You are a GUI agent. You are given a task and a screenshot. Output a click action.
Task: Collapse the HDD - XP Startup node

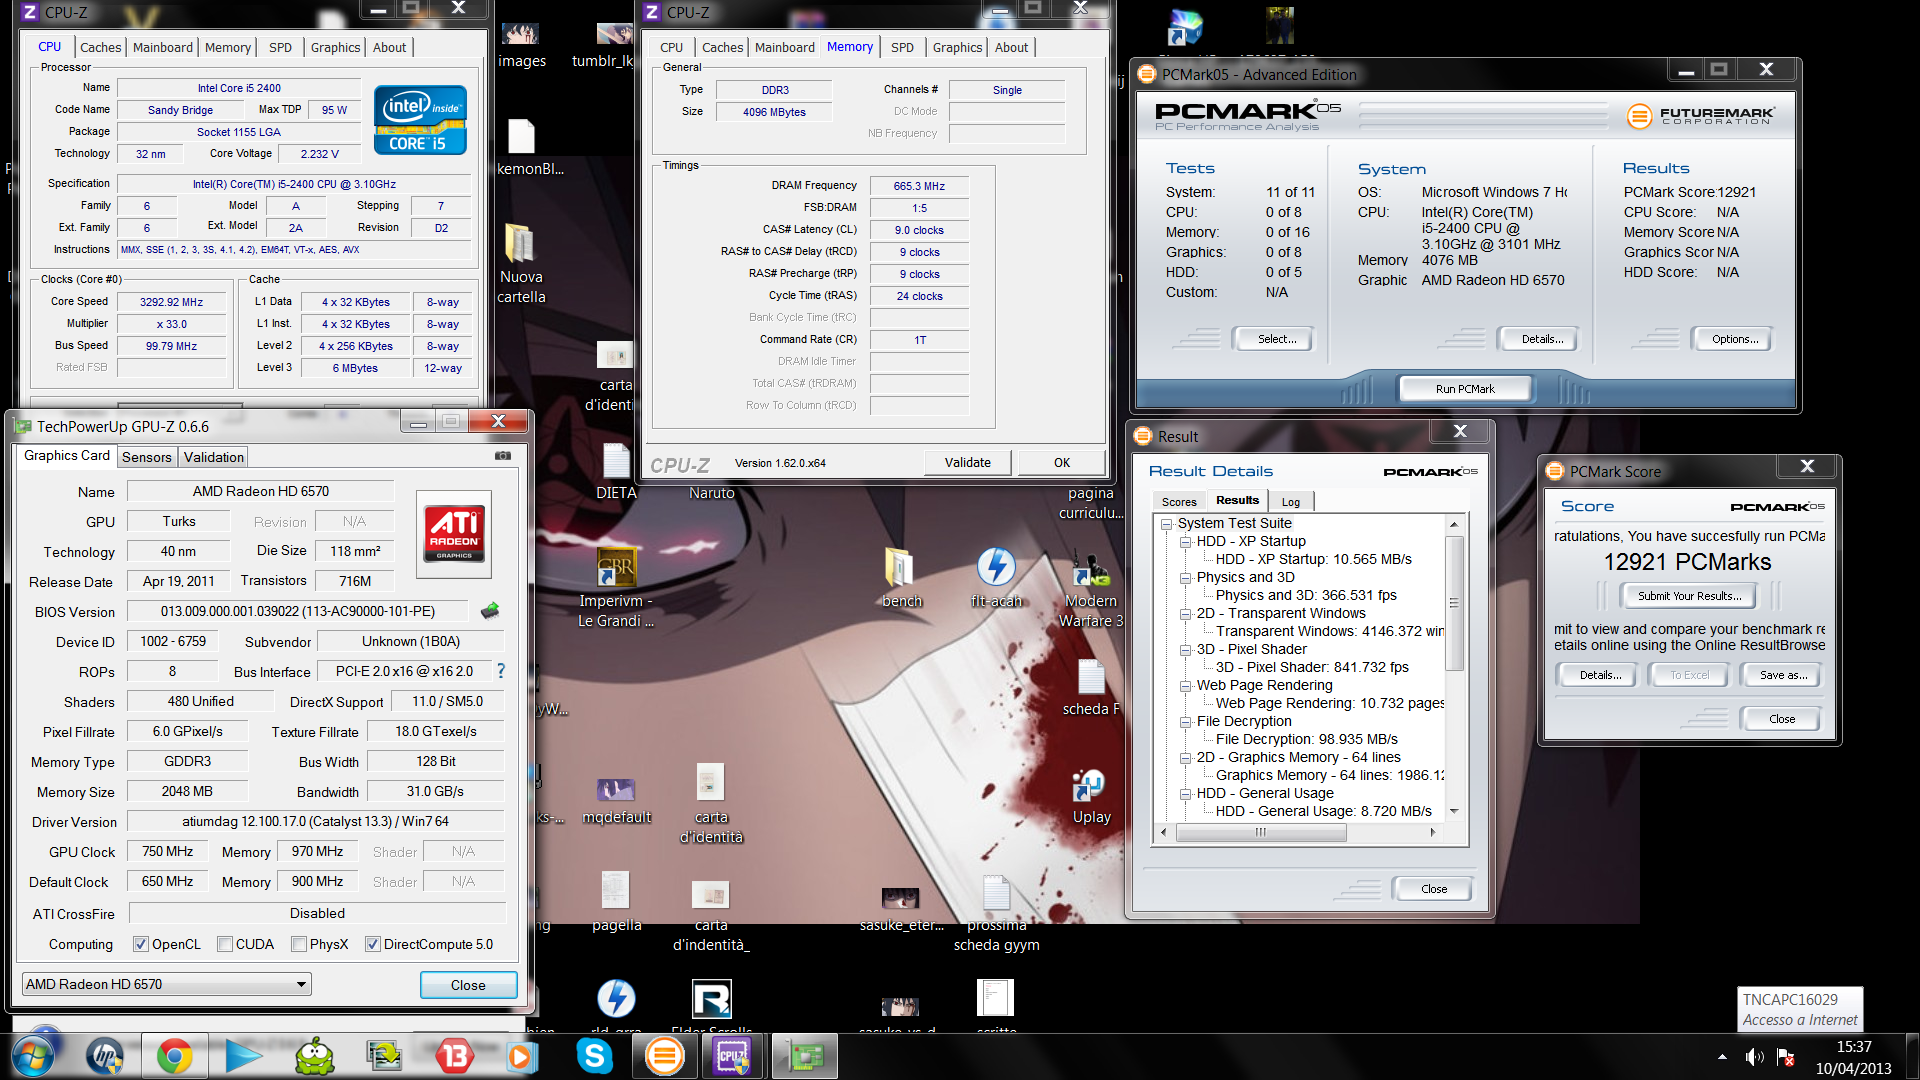tap(1185, 542)
